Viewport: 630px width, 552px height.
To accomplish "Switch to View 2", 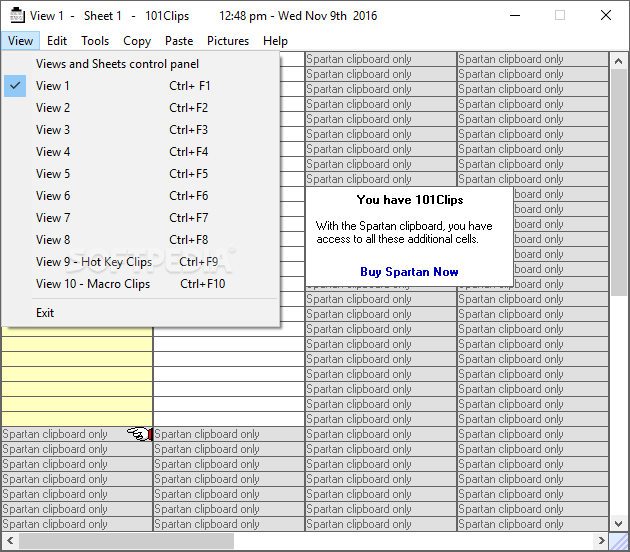I will tap(141, 108).
